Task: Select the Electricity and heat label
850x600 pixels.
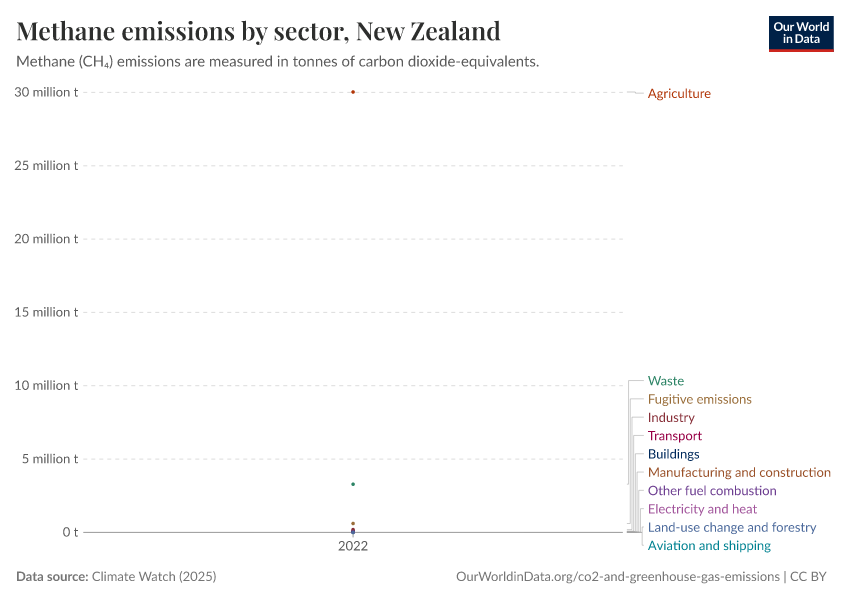Action: [x=702, y=509]
